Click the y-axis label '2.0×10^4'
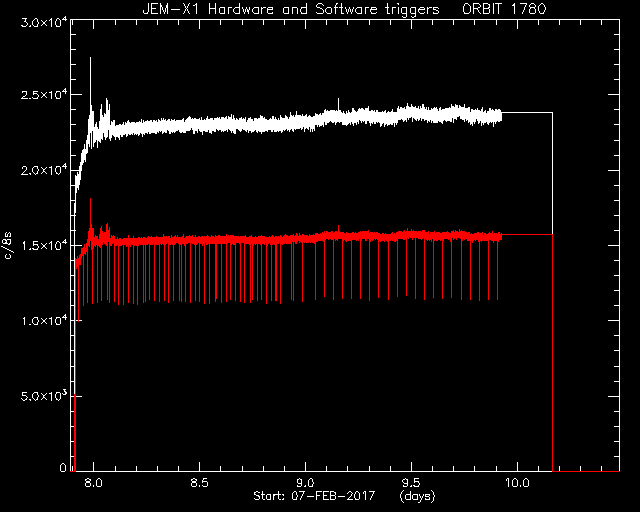The image size is (640, 512). click(44, 170)
